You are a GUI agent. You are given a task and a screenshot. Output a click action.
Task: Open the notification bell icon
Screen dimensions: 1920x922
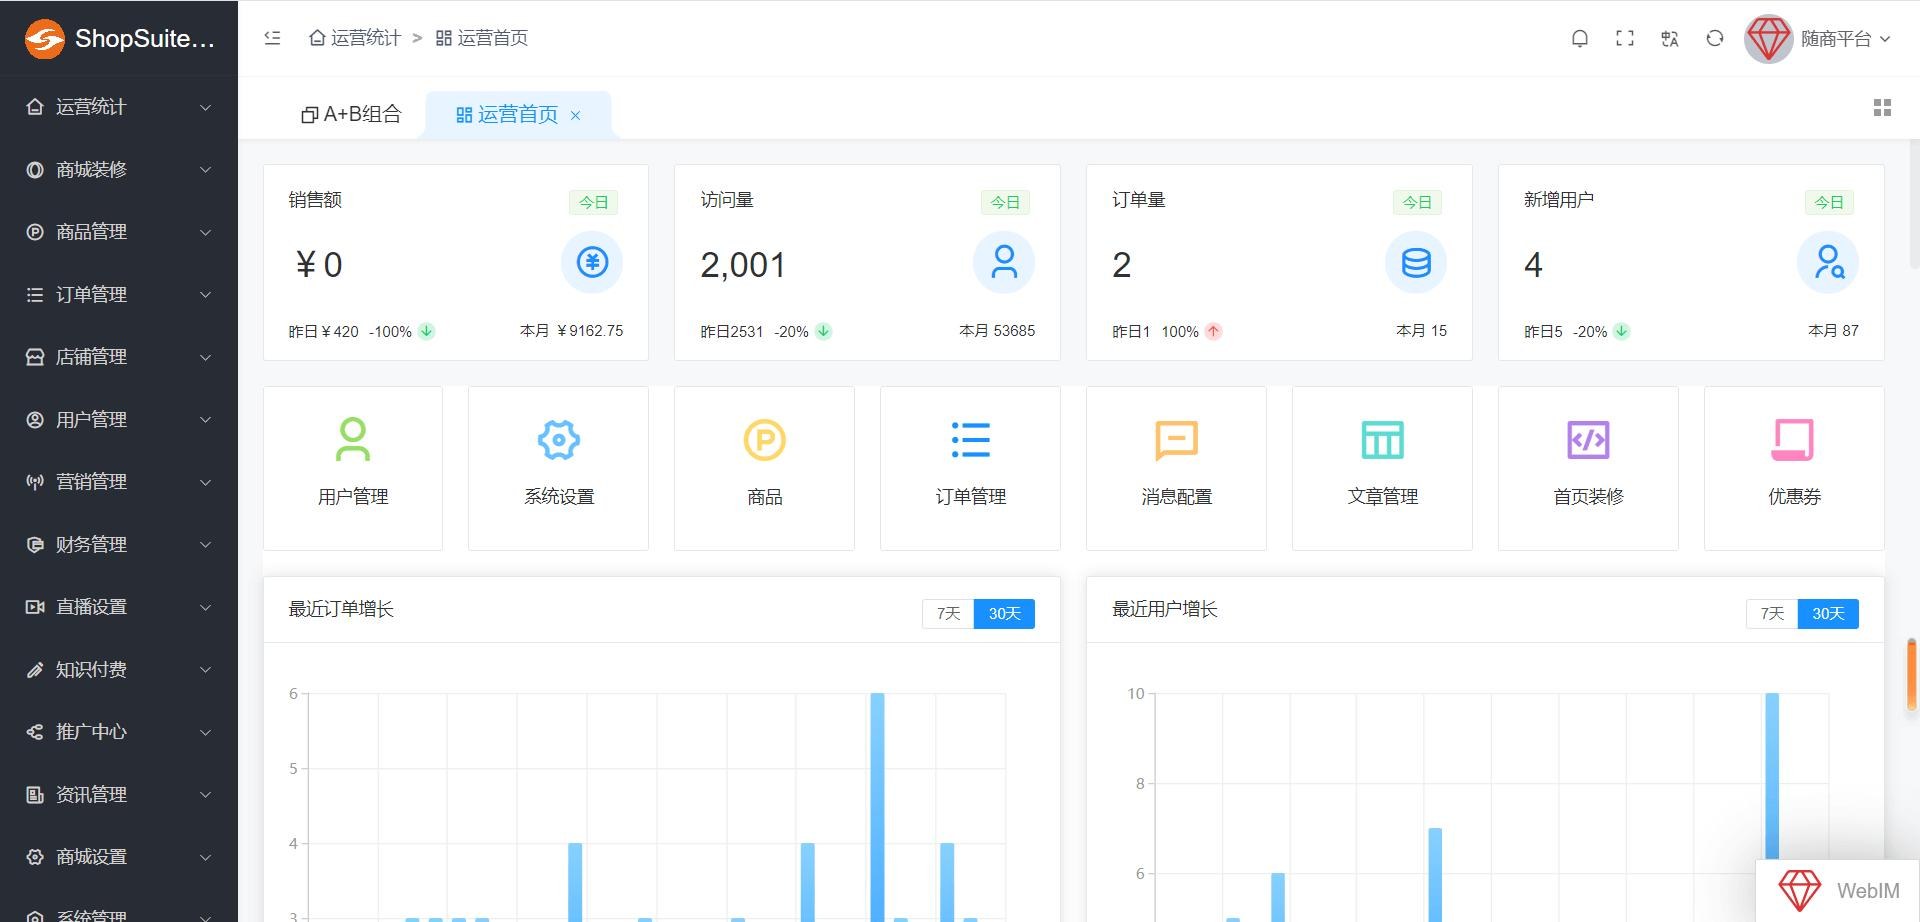pos(1580,38)
